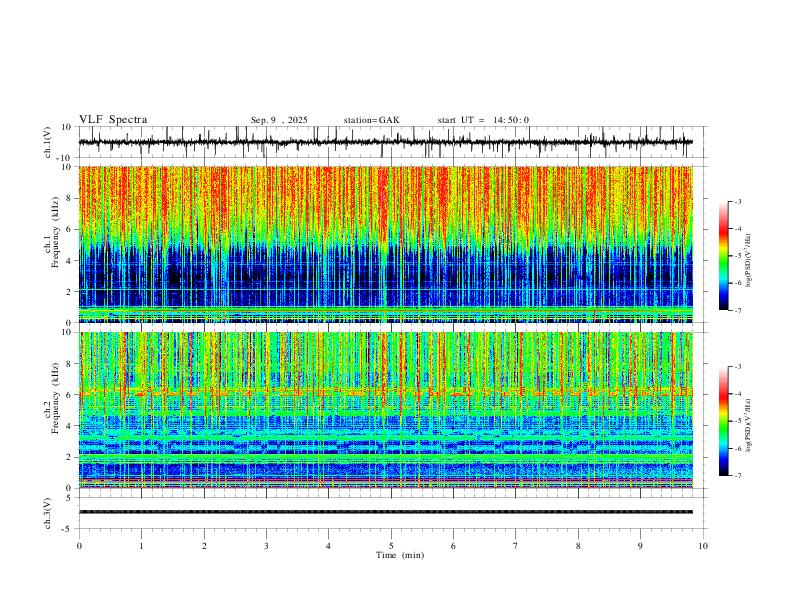This screenshot has width=792, height=612.
Task: Click the ch.1 spectrogram color scale bar
Action: pos(723,256)
